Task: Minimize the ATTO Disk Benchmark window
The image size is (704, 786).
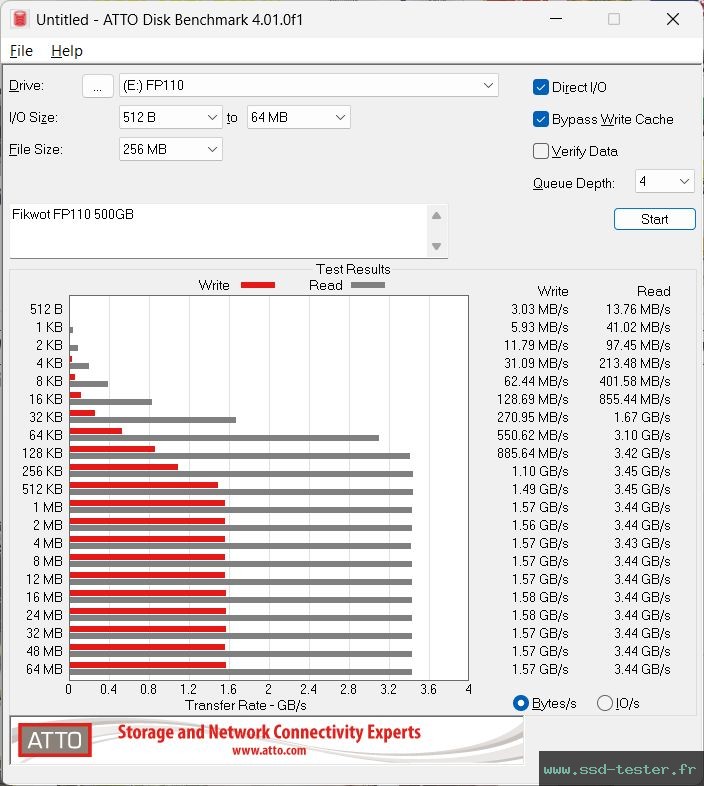Action: 556,19
